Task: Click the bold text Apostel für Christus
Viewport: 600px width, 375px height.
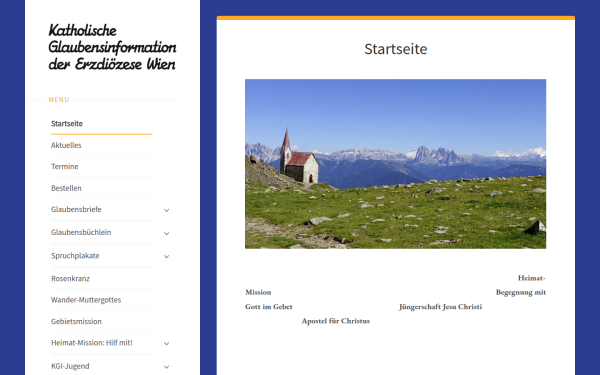Action: (336, 321)
